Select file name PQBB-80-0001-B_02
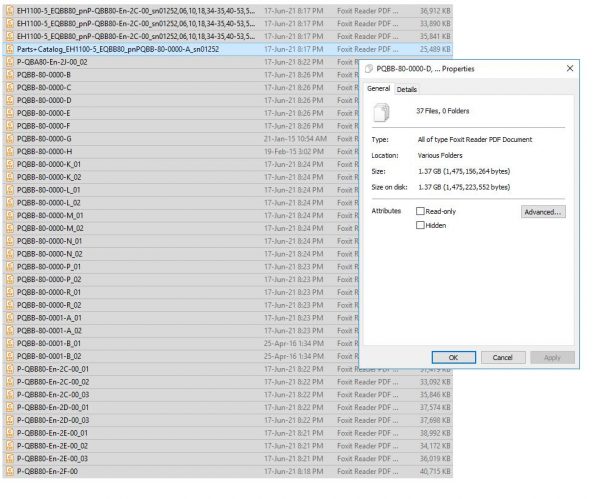Image resolution: width=600 pixels, height=499 pixels. click(x=49, y=356)
